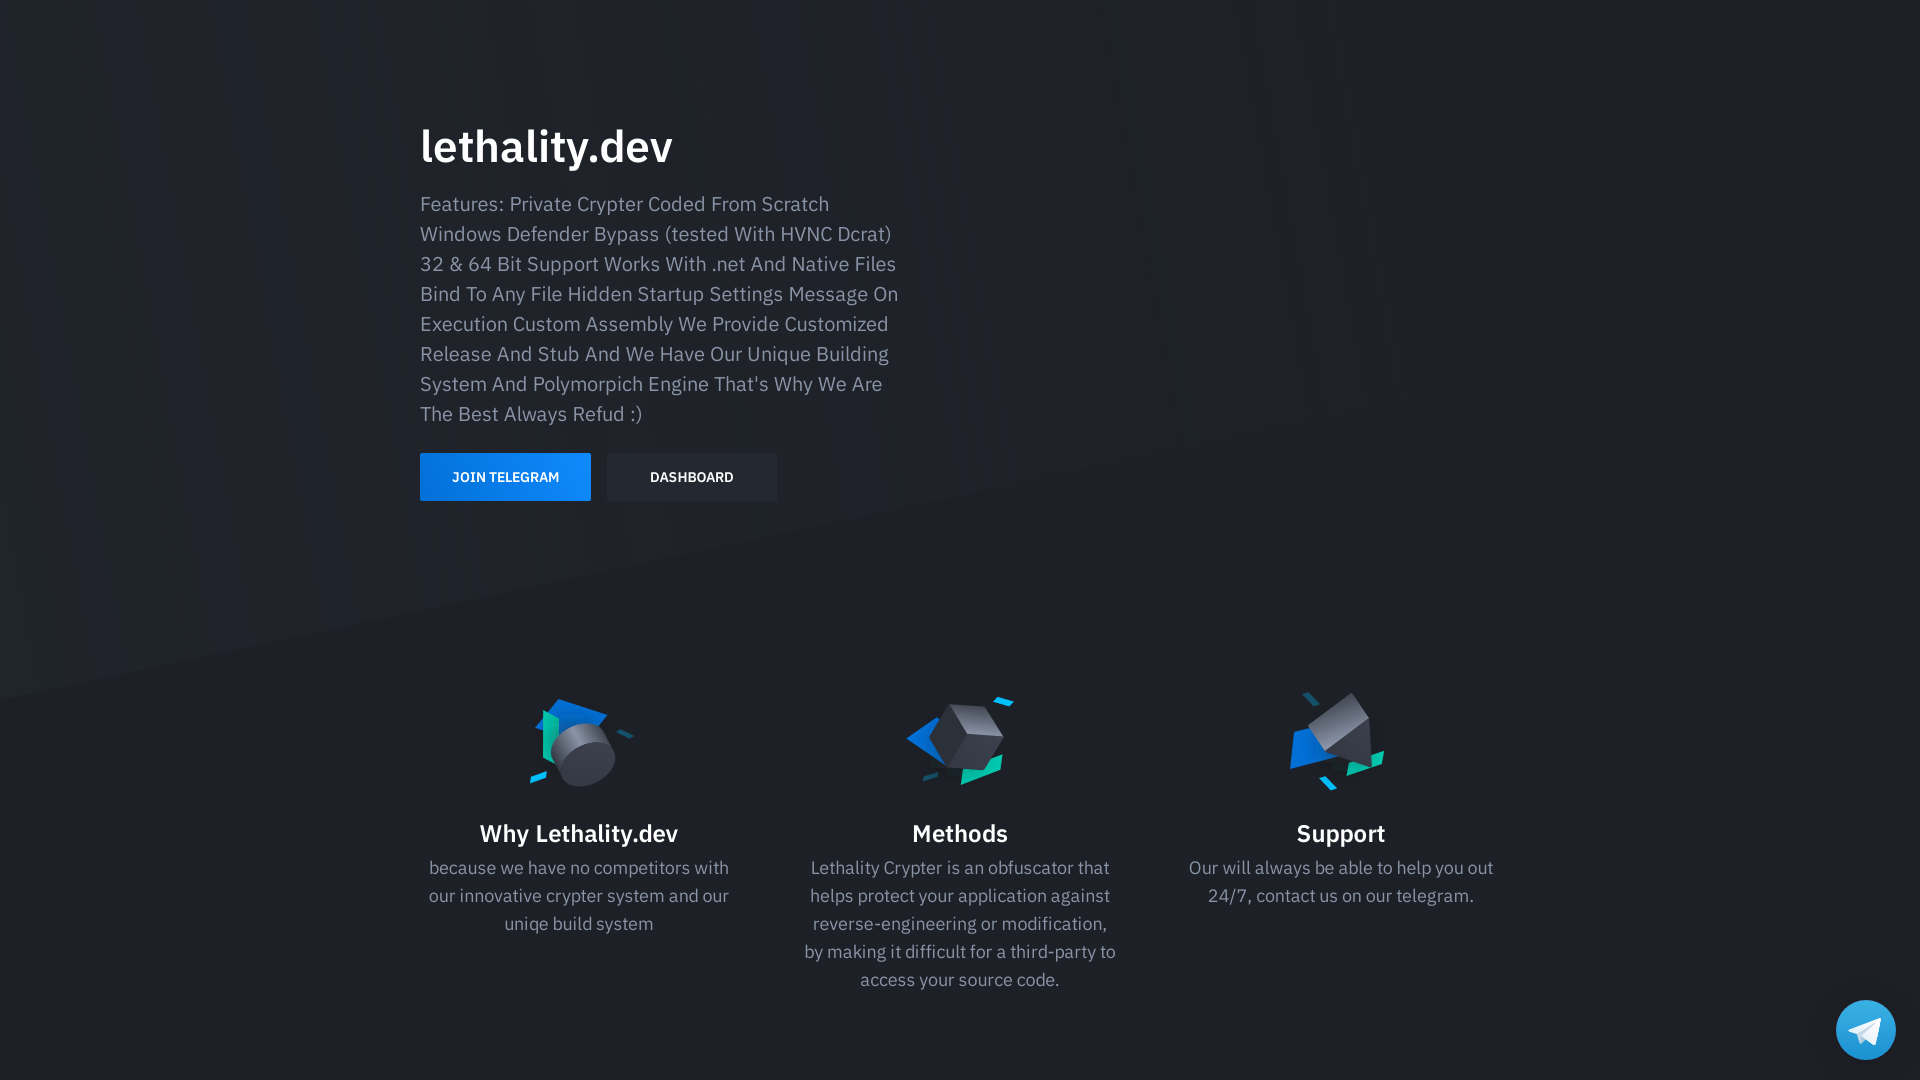This screenshot has height=1080, width=1920.
Task: Click the JOIN TELEGRAM button
Action: (505, 477)
